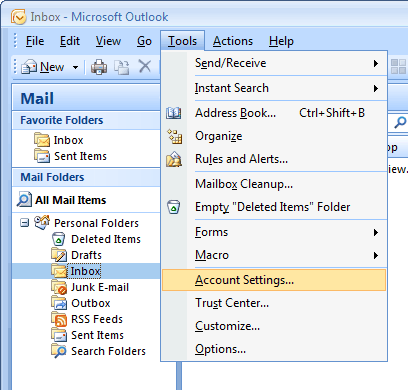Select Outbox label in folder tree
Image resolution: width=408 pixels, height=390 pixels.
[x=91, y=303]
